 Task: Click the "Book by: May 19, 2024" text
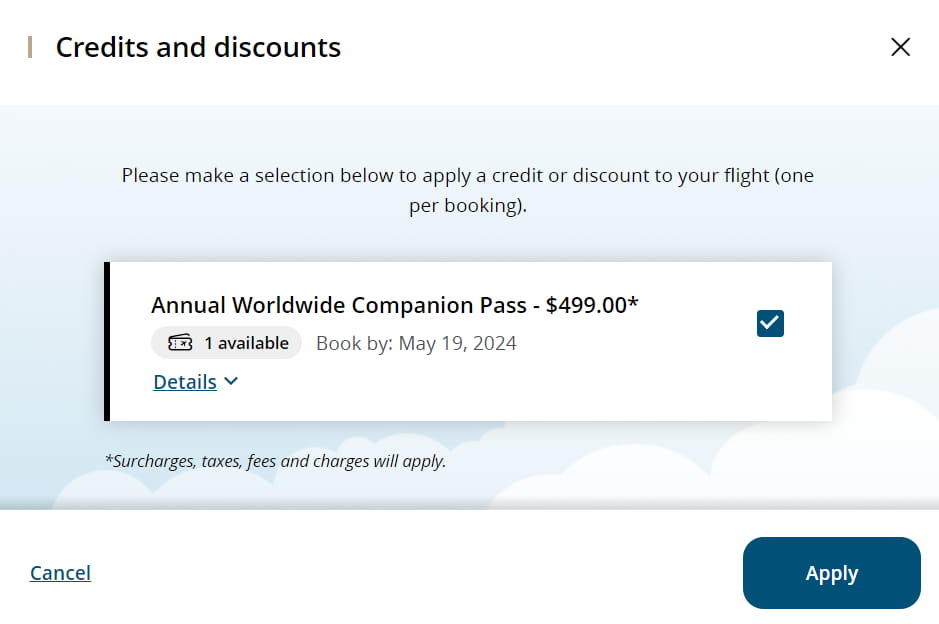point(416,343)
